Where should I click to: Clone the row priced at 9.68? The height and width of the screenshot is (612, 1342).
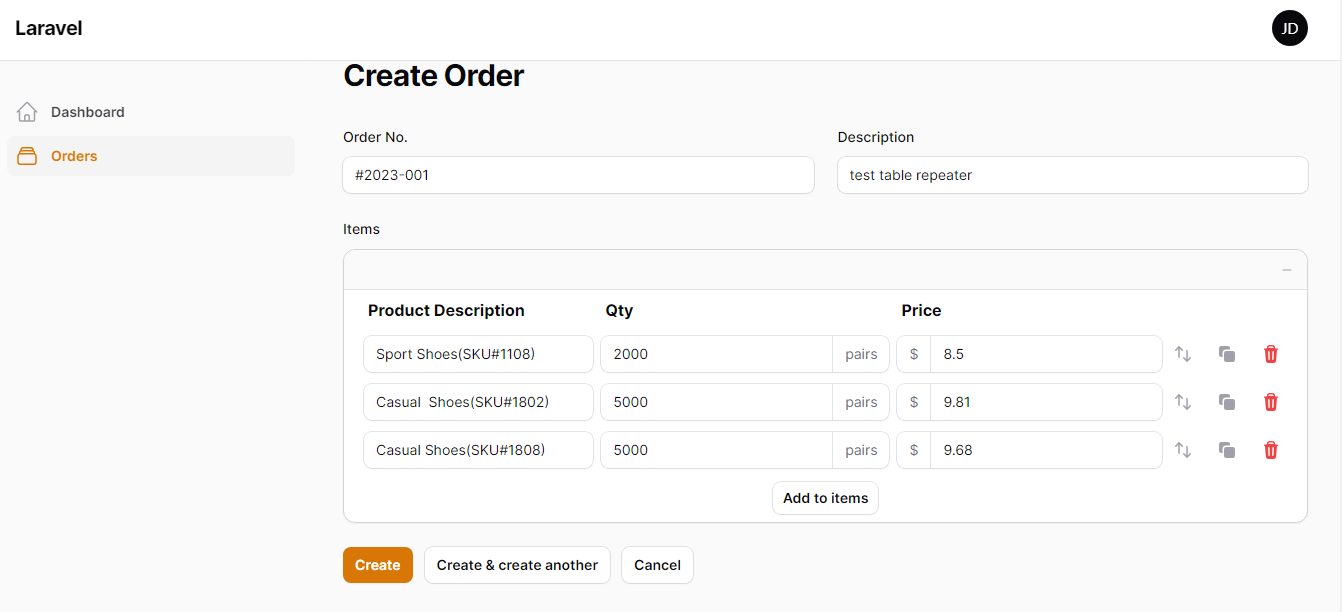[1227, 450]
